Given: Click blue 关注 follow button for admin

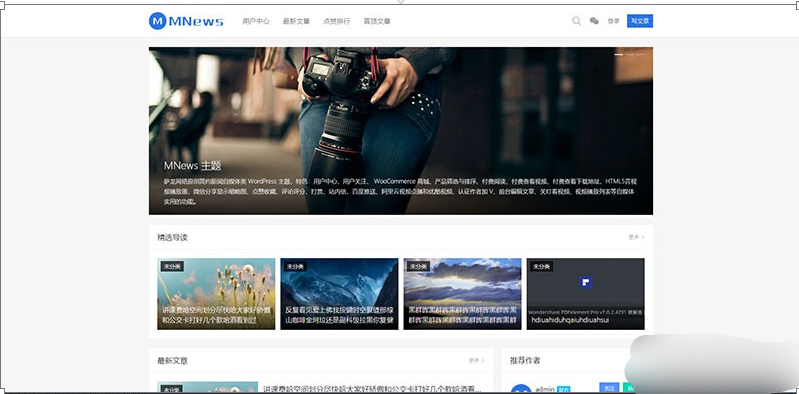Looking at the screenshot, I should click(x=609, y=388).
